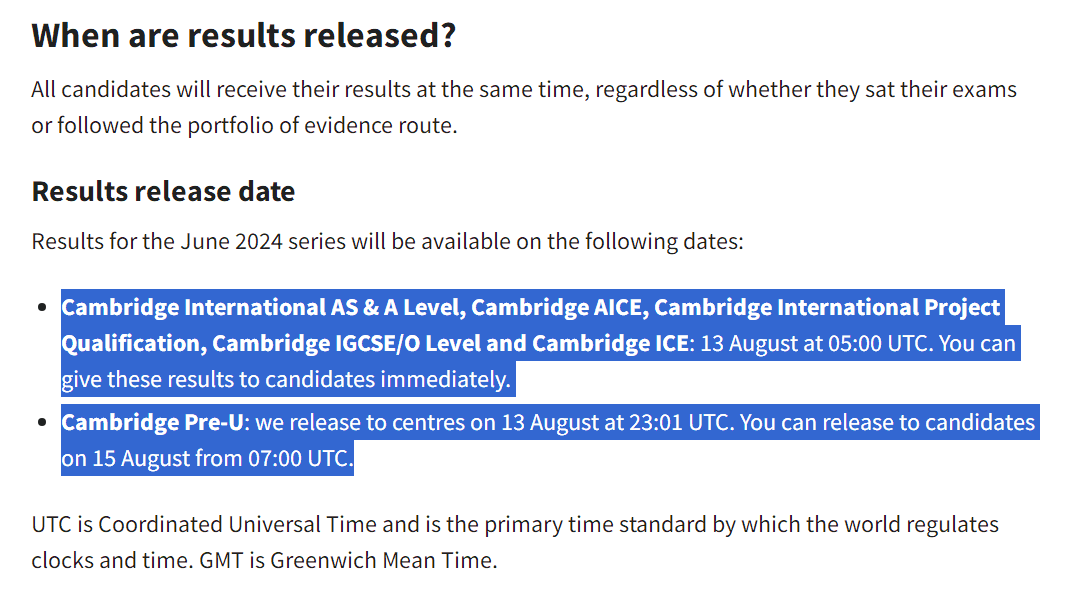This screenshot has height=606, width=1074.
Task: Click the "June 2024 series" sentence
Action: [x=387, y=241]
